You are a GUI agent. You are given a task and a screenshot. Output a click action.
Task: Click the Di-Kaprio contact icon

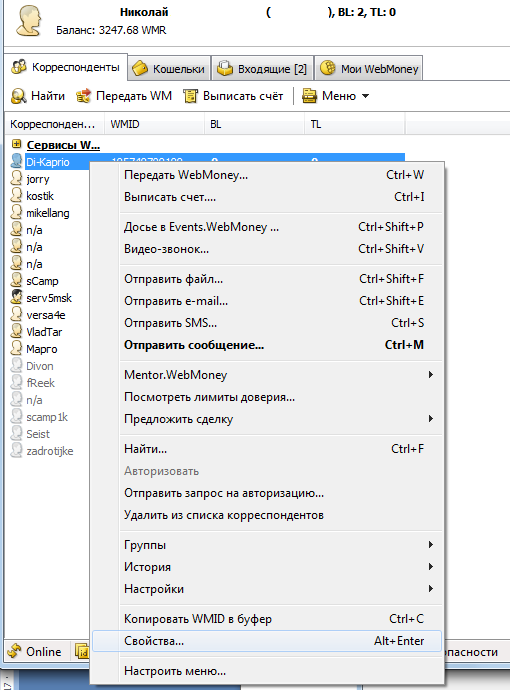click(16, 161)
